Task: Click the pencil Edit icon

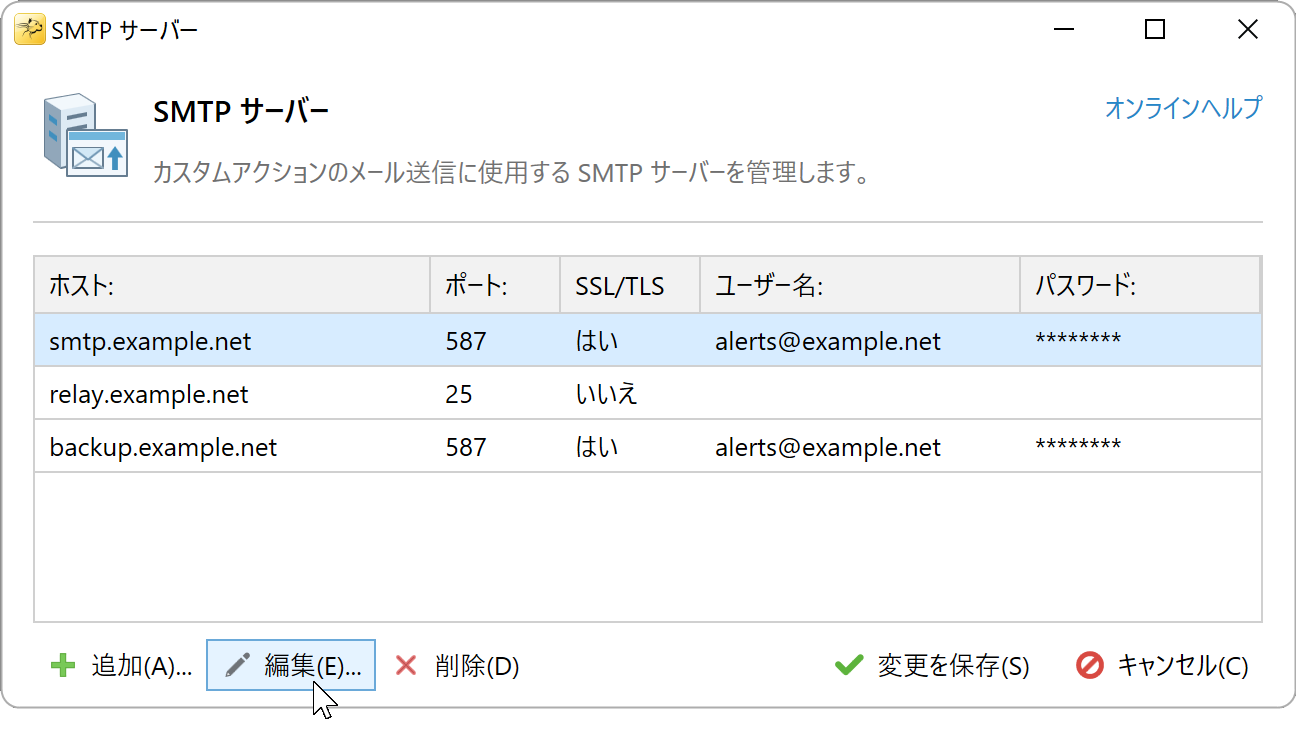Action: click(238, 665)
